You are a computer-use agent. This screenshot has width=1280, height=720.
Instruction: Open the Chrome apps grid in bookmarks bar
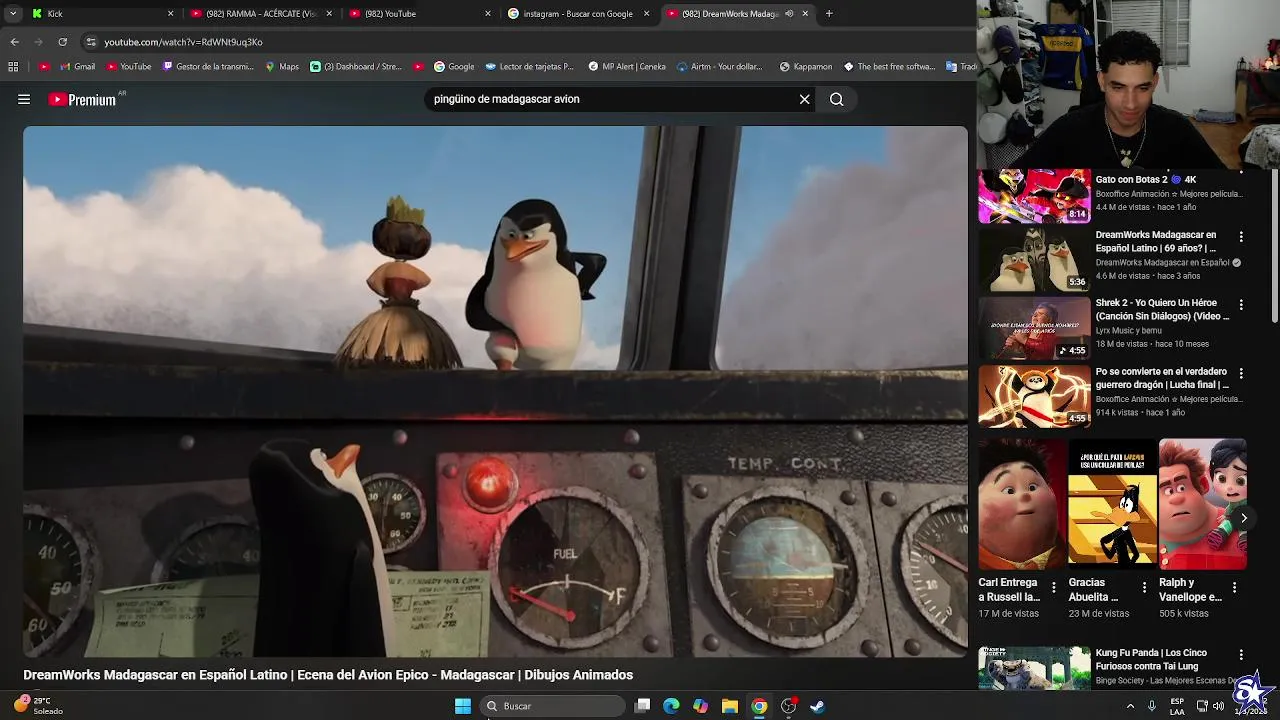pyautogui.click(x=13, y=67)
